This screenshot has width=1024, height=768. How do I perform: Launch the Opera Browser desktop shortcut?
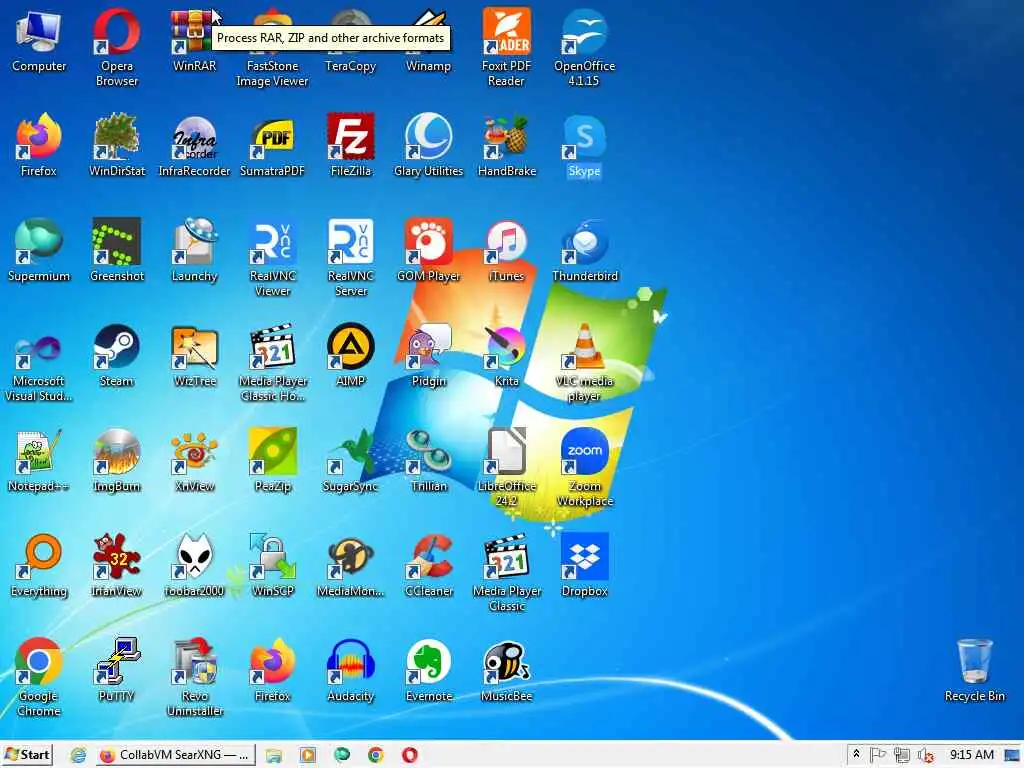(x=116, y=47)
